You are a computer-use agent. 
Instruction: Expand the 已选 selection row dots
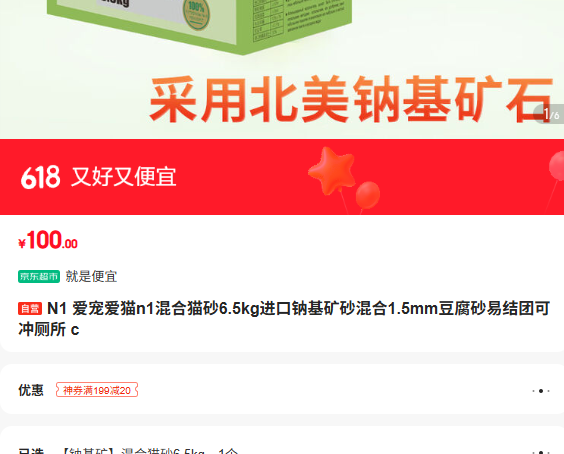541,451
